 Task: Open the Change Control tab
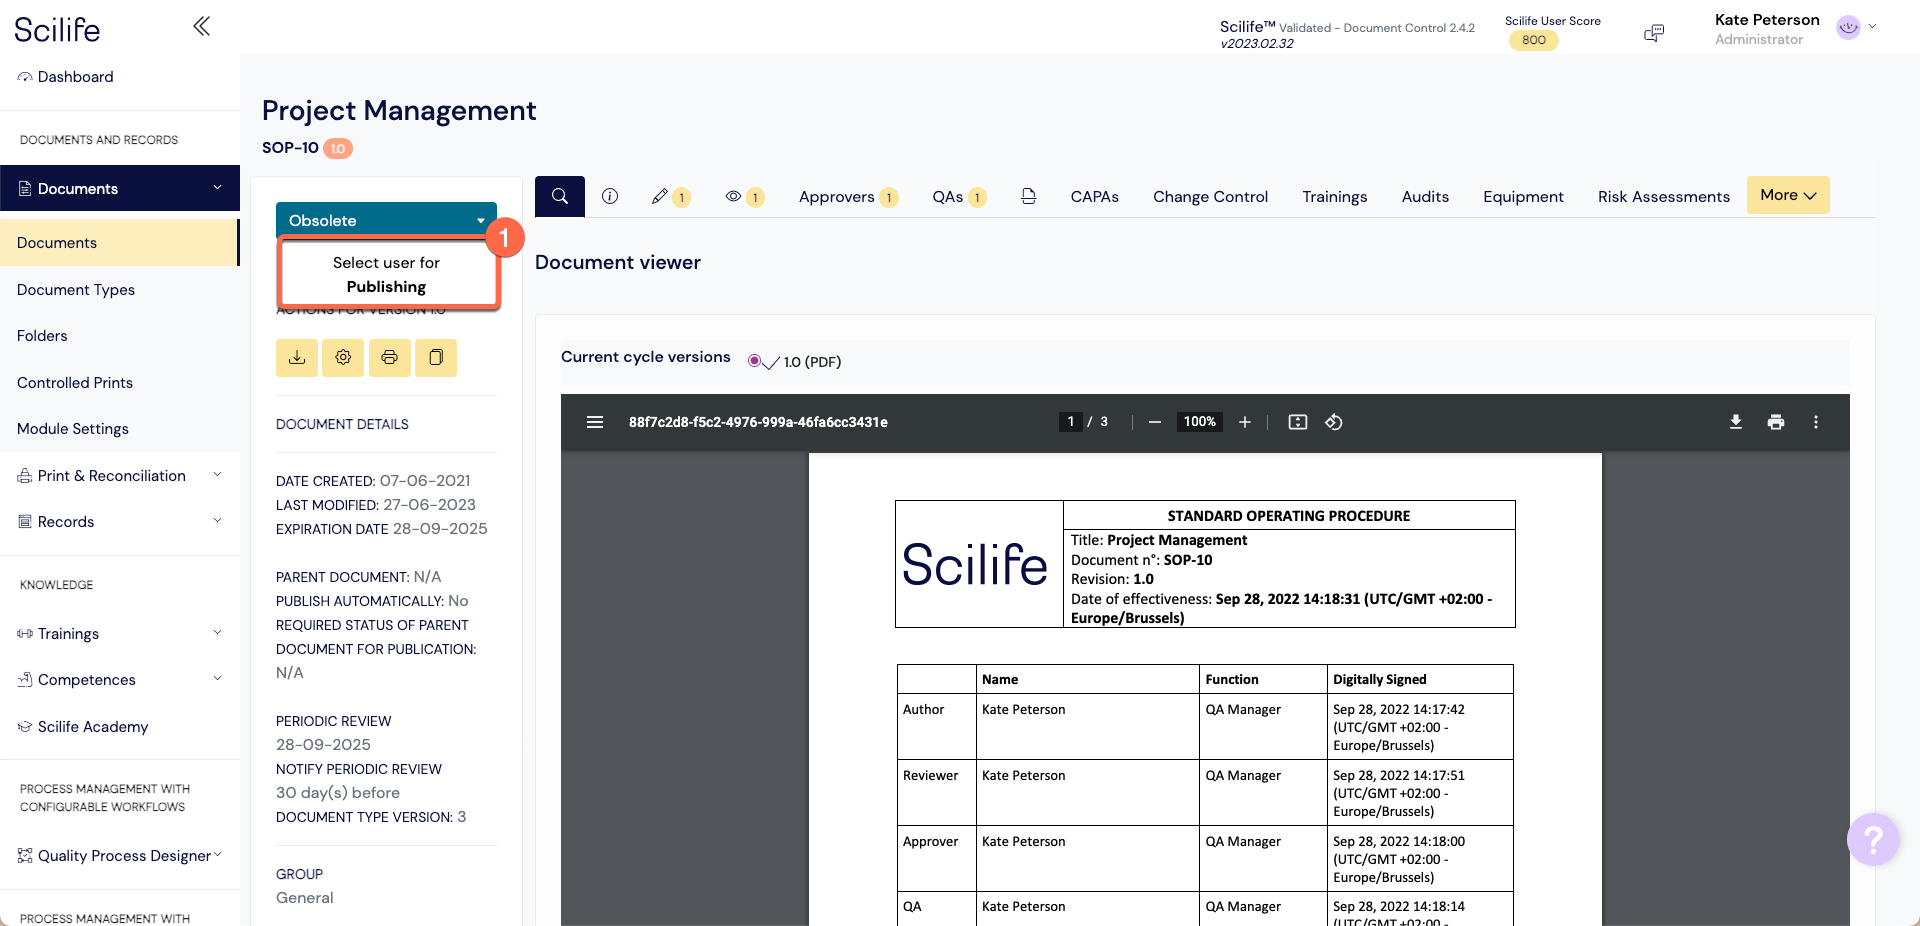(x=1210, y=197)
